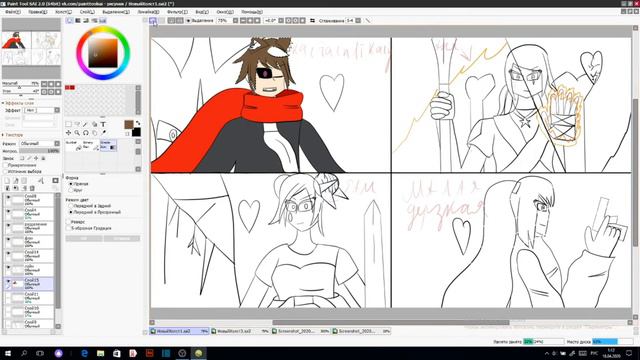This screenshot has height=360, width=640.
Task: Click the Undo toolbar icon
Action: [x=153, y=20]
